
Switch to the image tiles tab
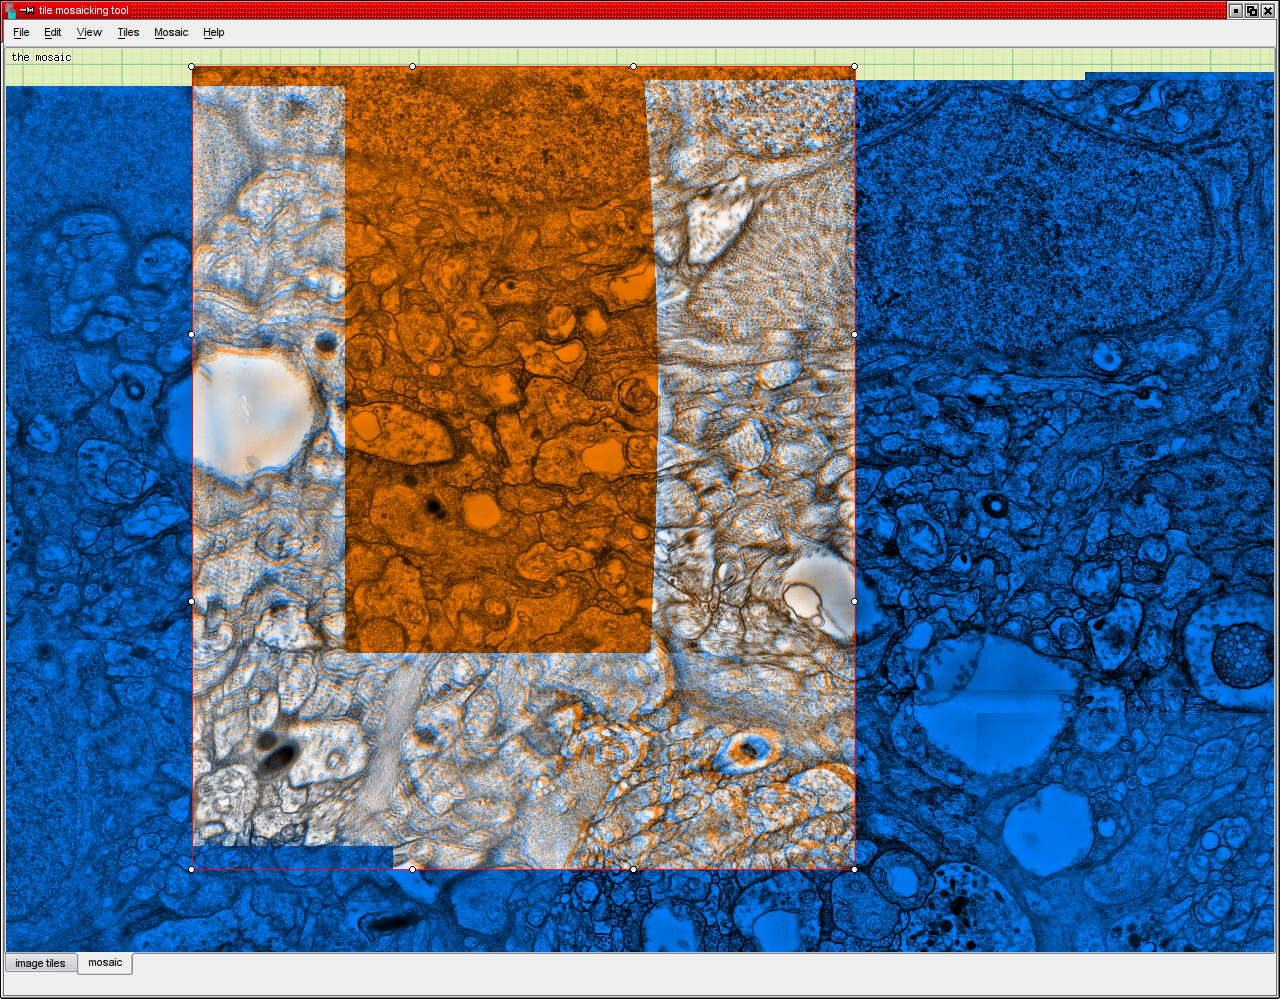41,963
